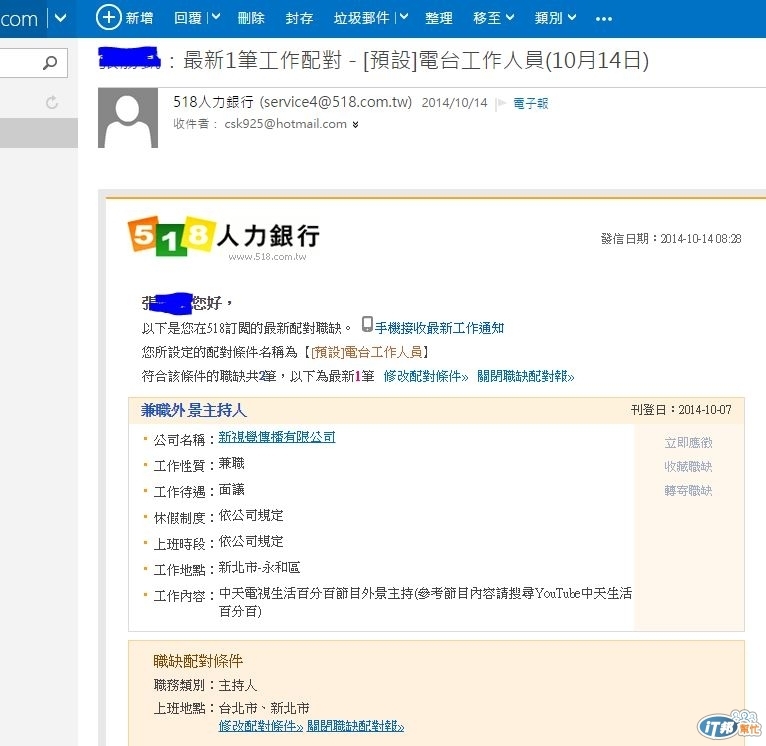Expand the 垃圾郵件 options arrow
The image size is (766, 746).
click(404, 18)
